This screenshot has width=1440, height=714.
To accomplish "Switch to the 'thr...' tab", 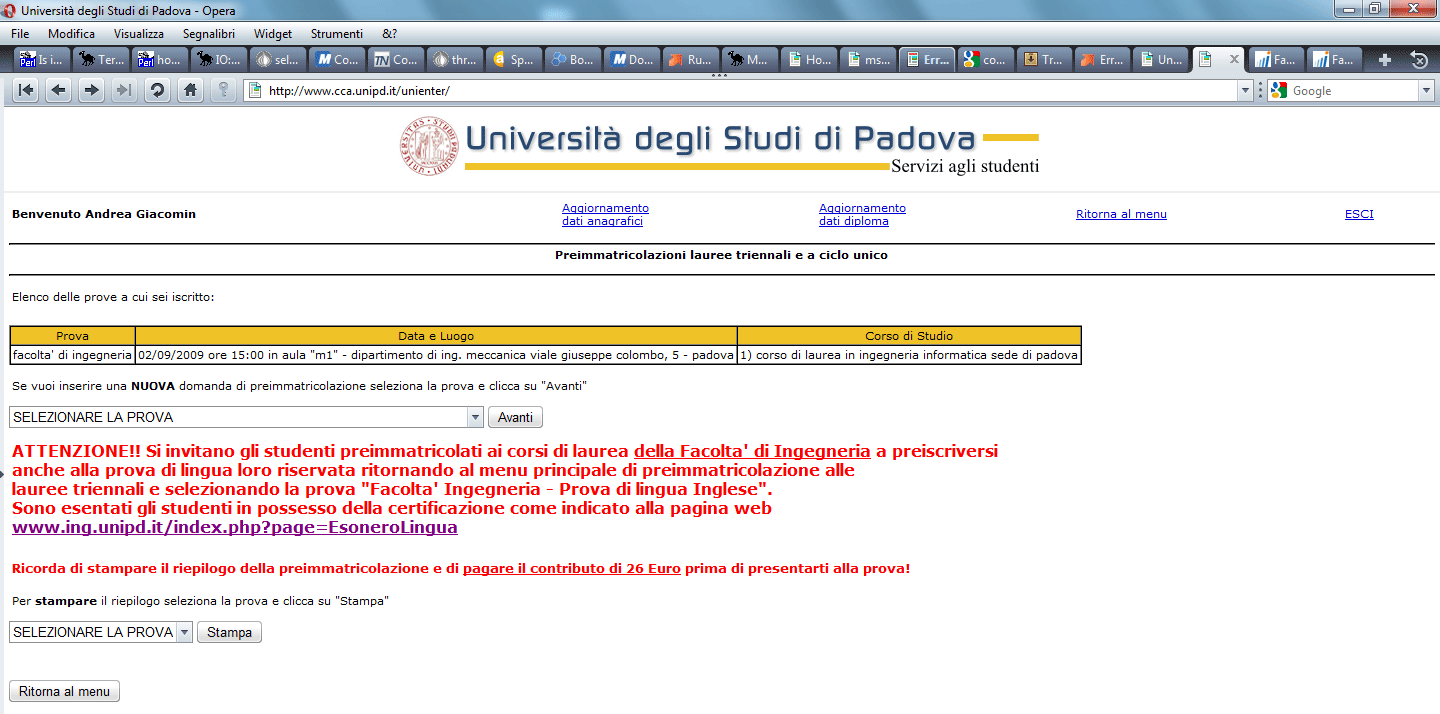I will 455,60.
